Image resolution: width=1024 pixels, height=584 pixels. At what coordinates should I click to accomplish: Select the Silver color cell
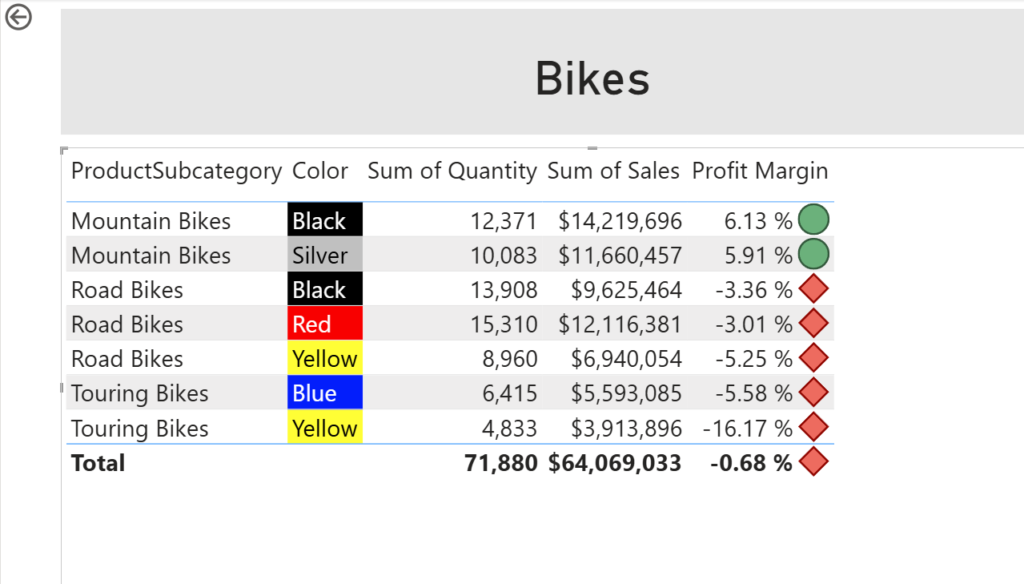tap(324, 255)
